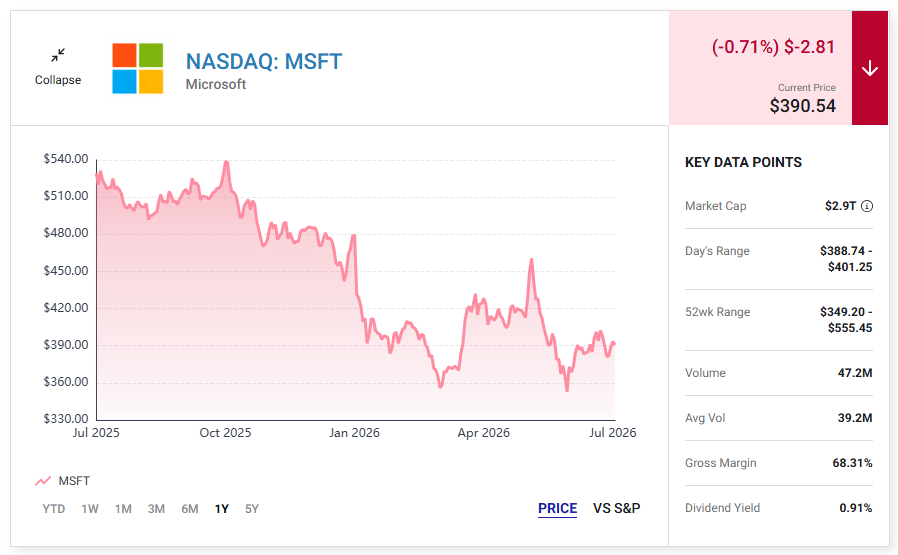The image size is (898, 555).
Task: Click the red down-arrow price indicator
Action: point(870,68)
